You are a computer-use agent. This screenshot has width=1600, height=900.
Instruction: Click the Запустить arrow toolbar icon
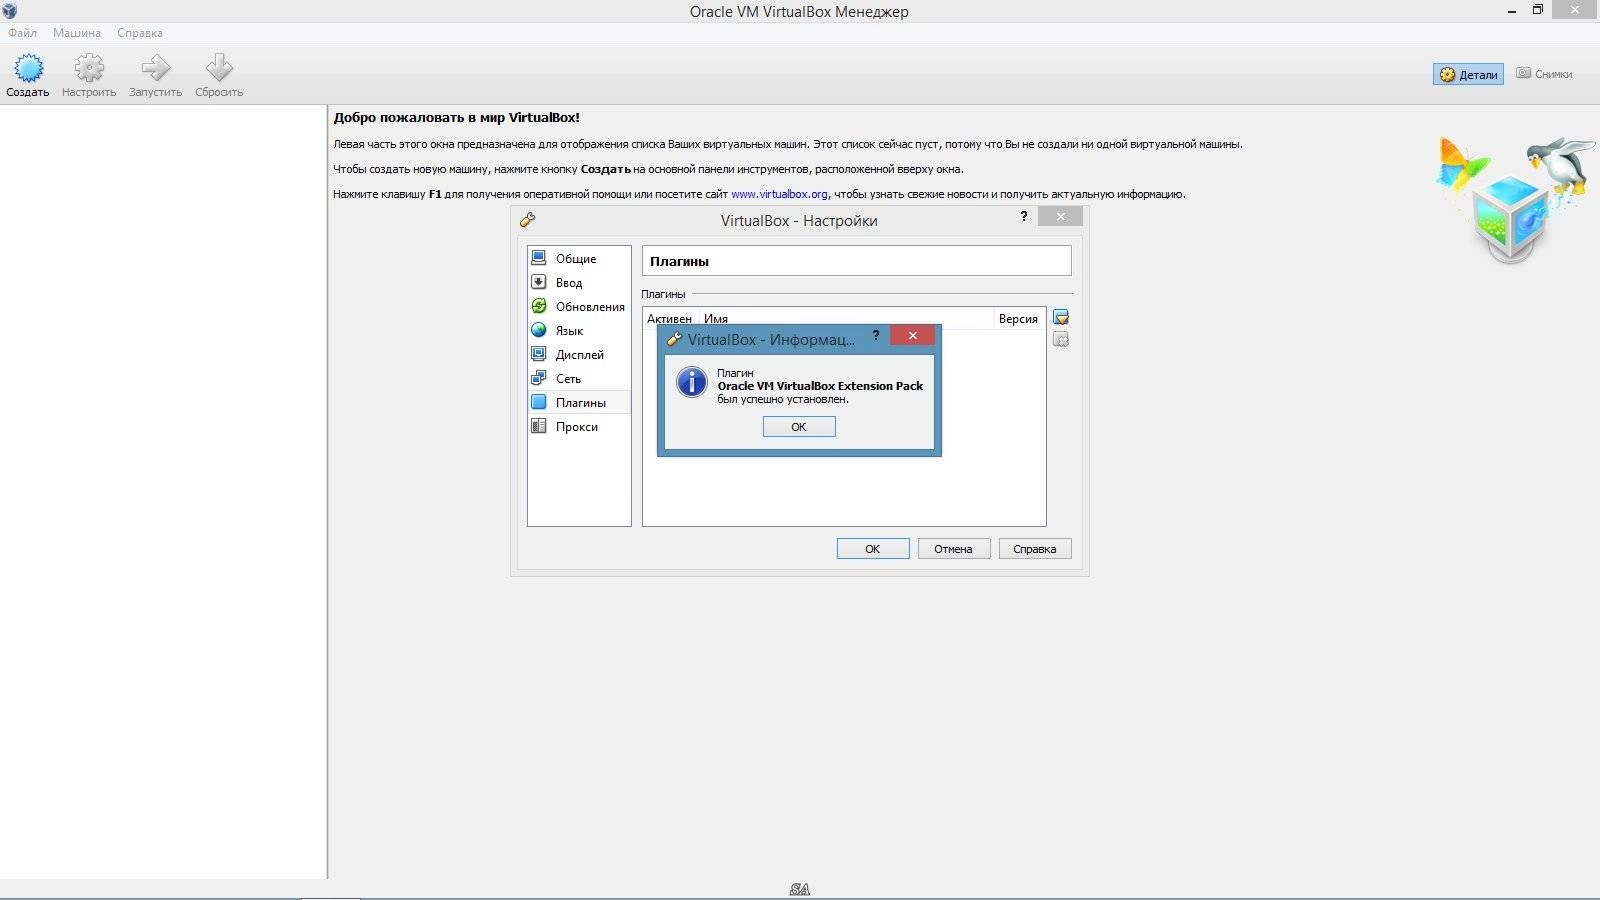click(x=155, y=68)
